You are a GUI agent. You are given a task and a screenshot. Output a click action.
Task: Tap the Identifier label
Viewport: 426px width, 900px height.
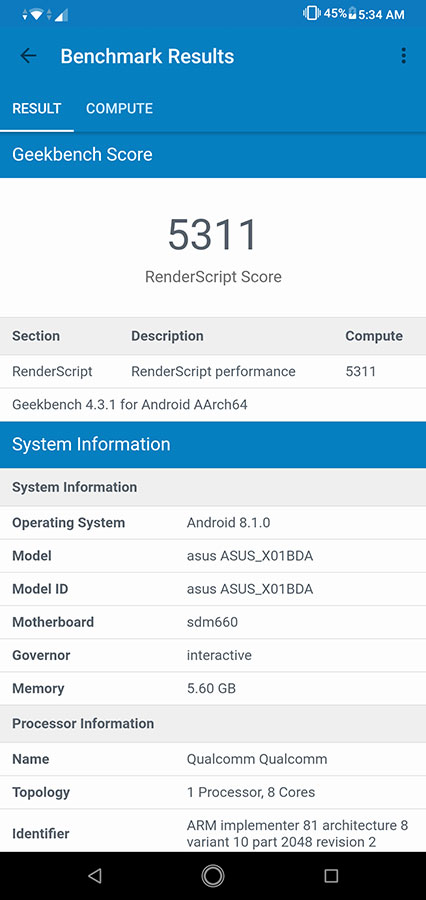(x=40, y=833)
